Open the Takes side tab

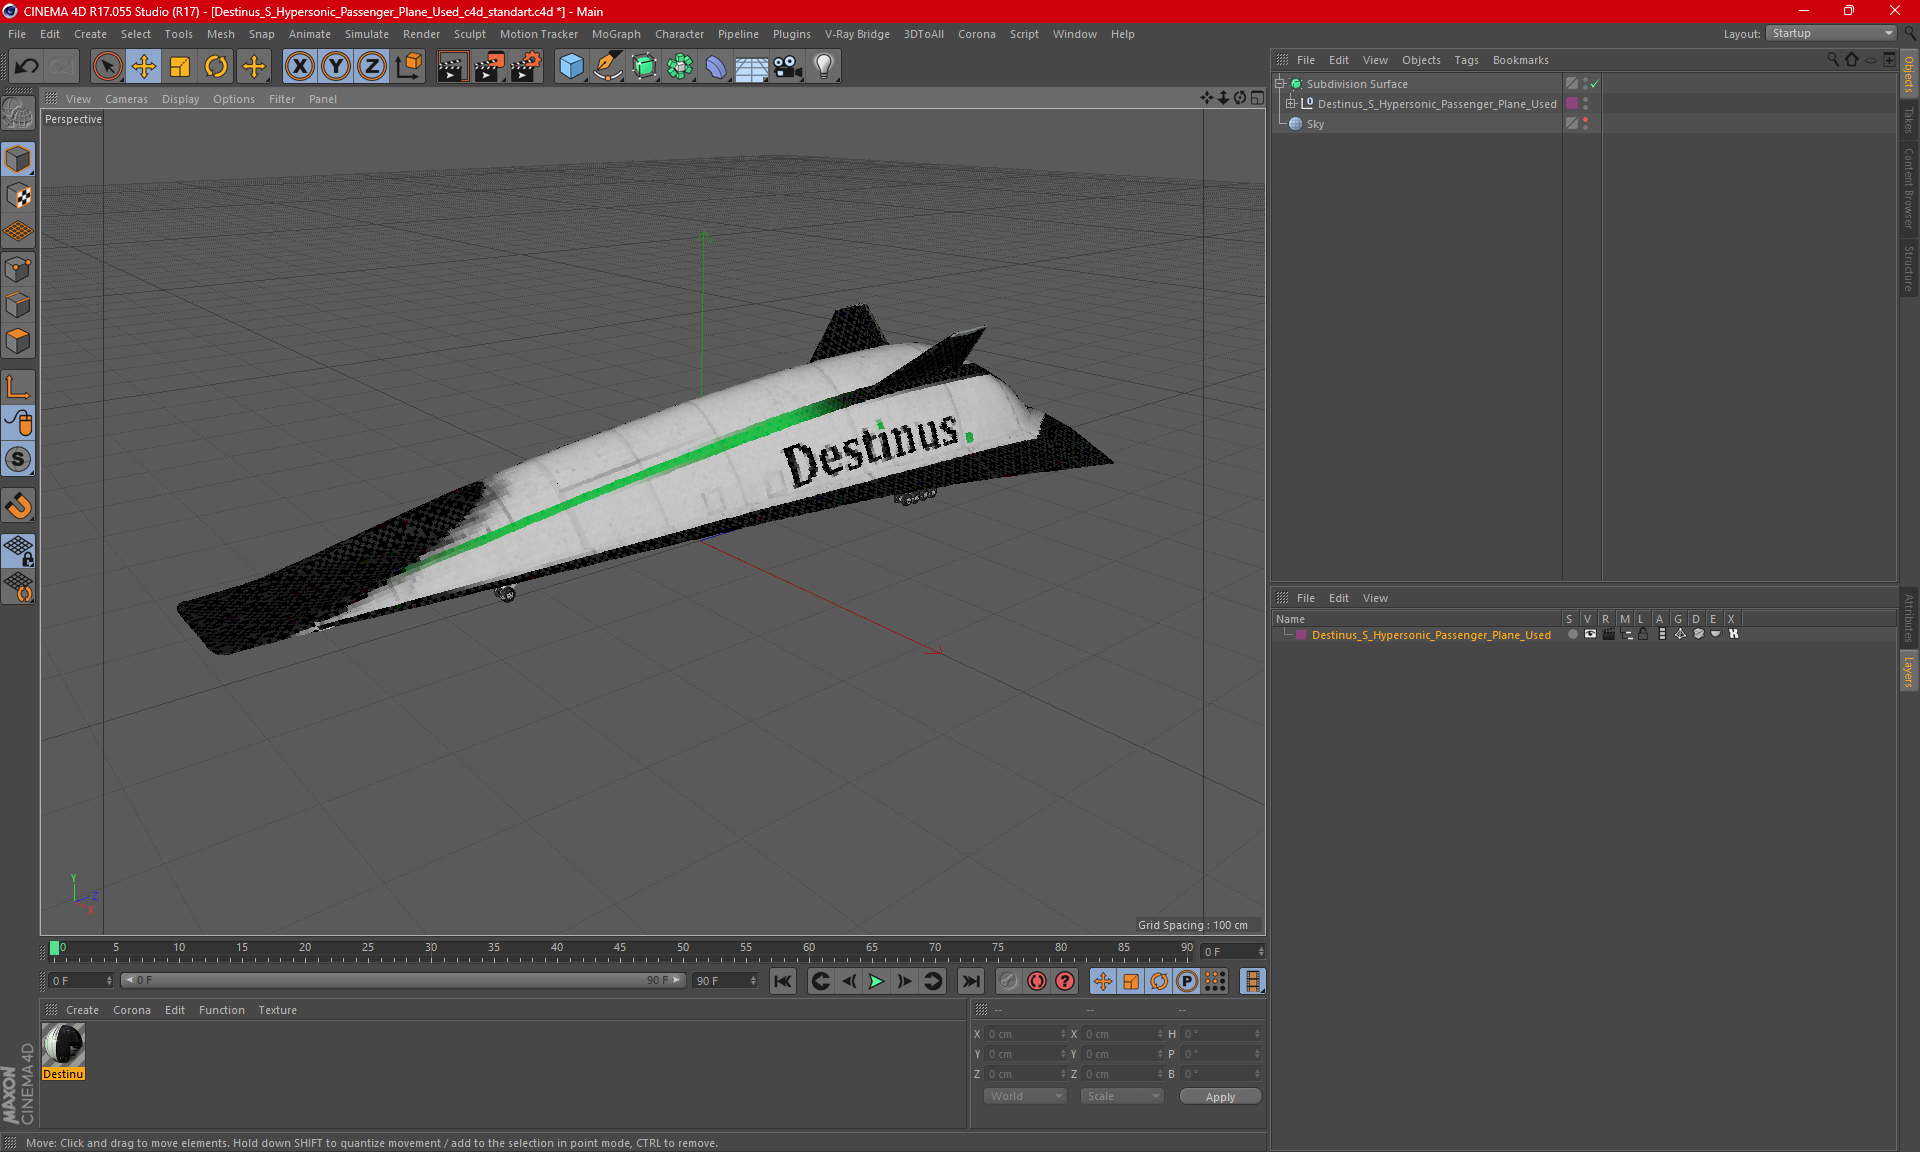1908,120
